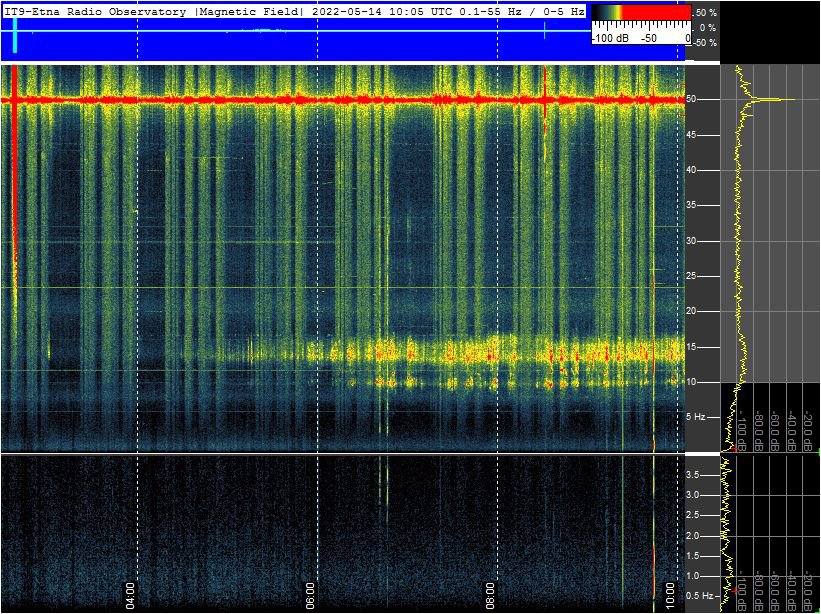Click the 25 Hz tick on frequency axis
The height and width of the screenshot is (614, 821).
[690, 276]
